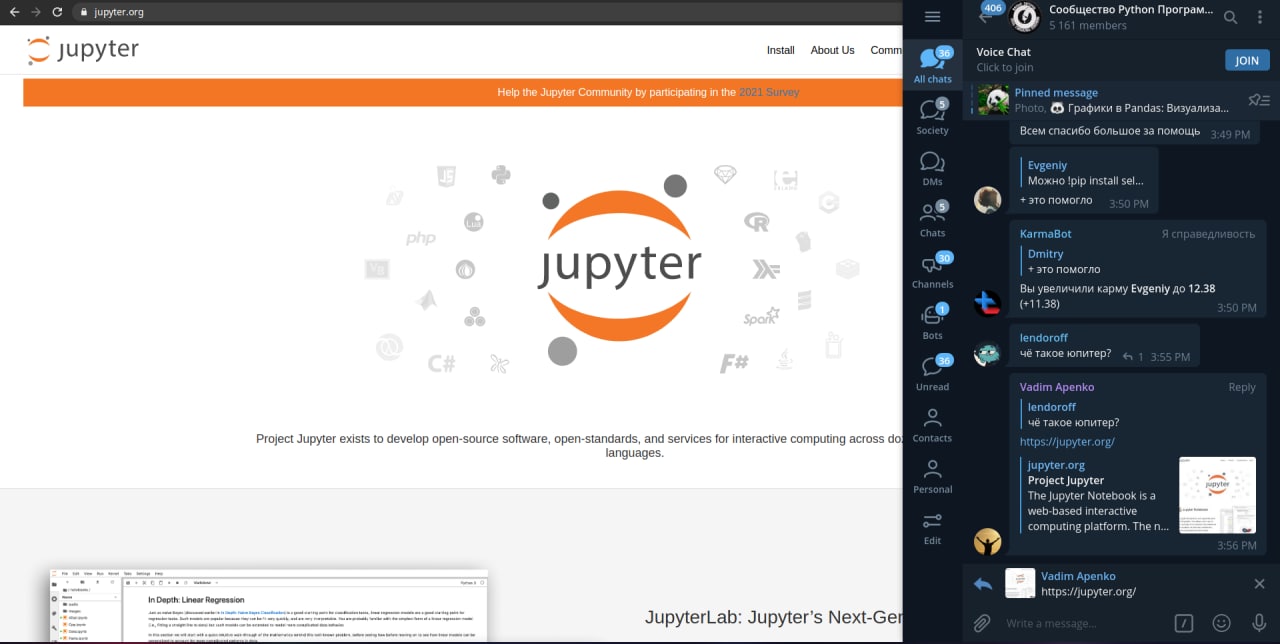Click lendoroff's avatar

988,352
